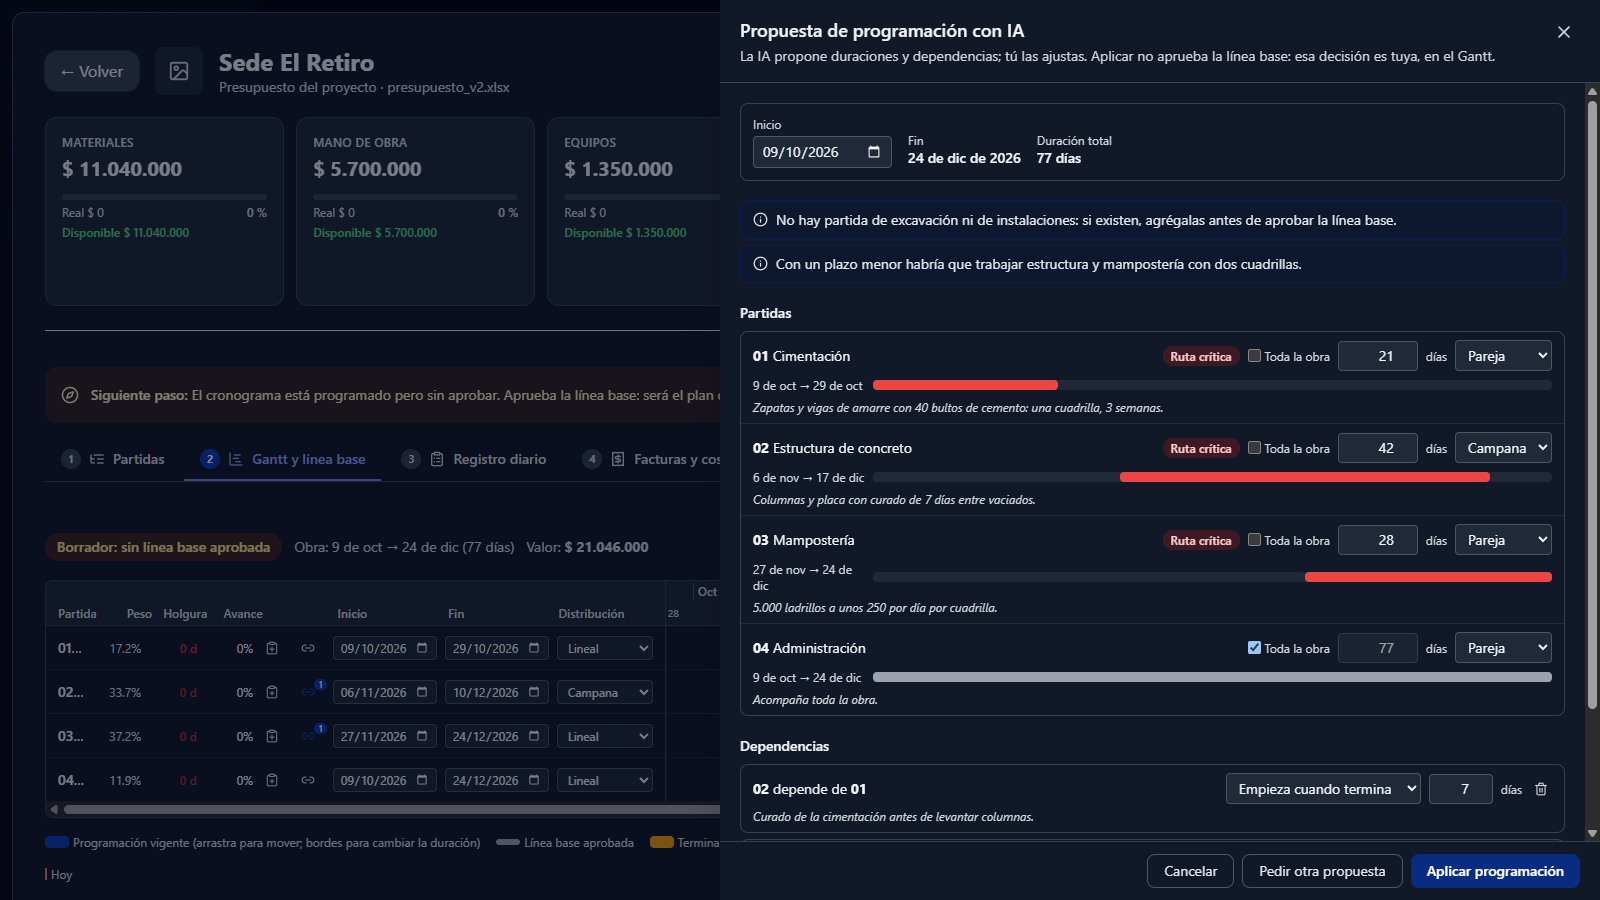This screenshot has width=1600, height=900.
Task: Enable Toda la obra for 03 Mampostería
Action: pos(1254,540)
